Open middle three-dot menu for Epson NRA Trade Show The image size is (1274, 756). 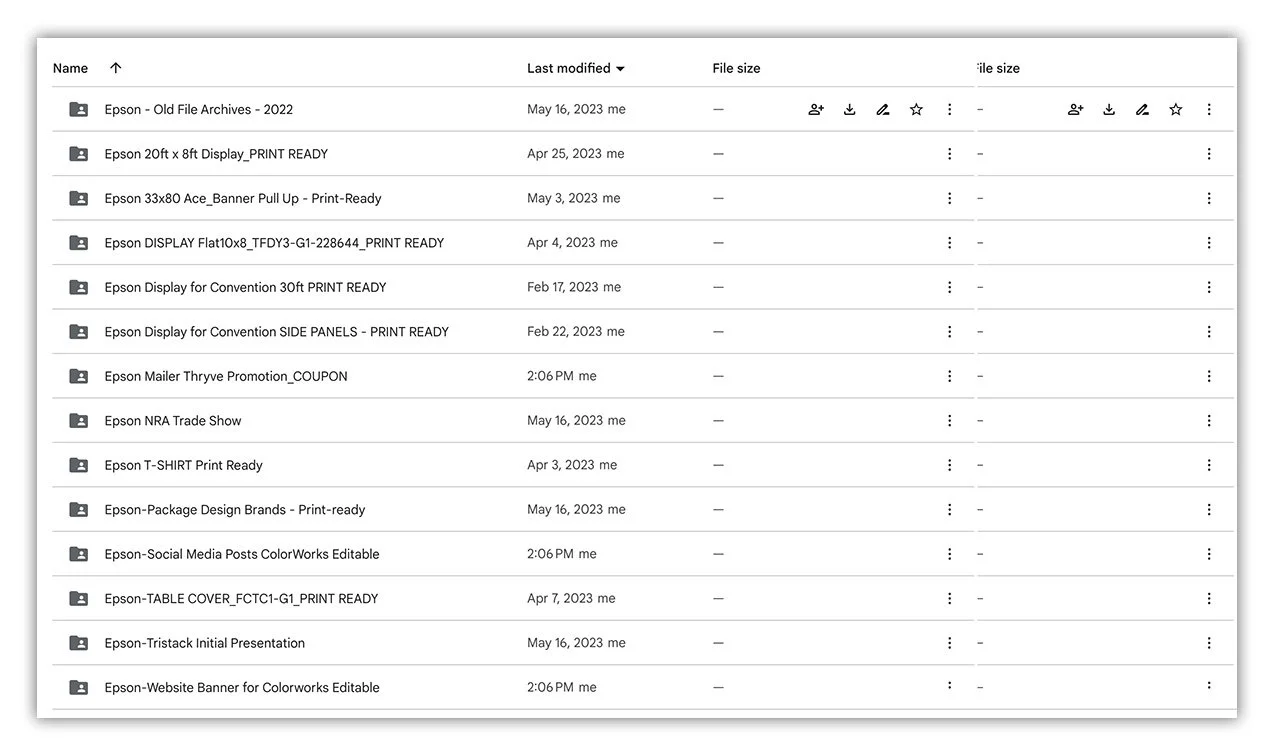949,421
